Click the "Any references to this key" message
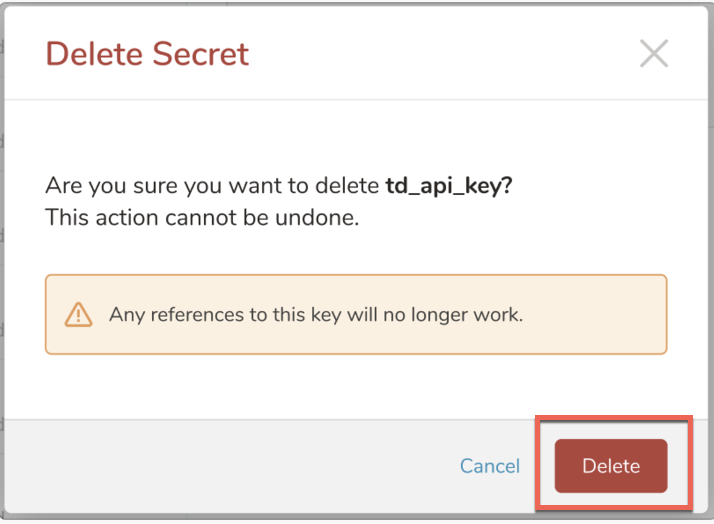 315,314
